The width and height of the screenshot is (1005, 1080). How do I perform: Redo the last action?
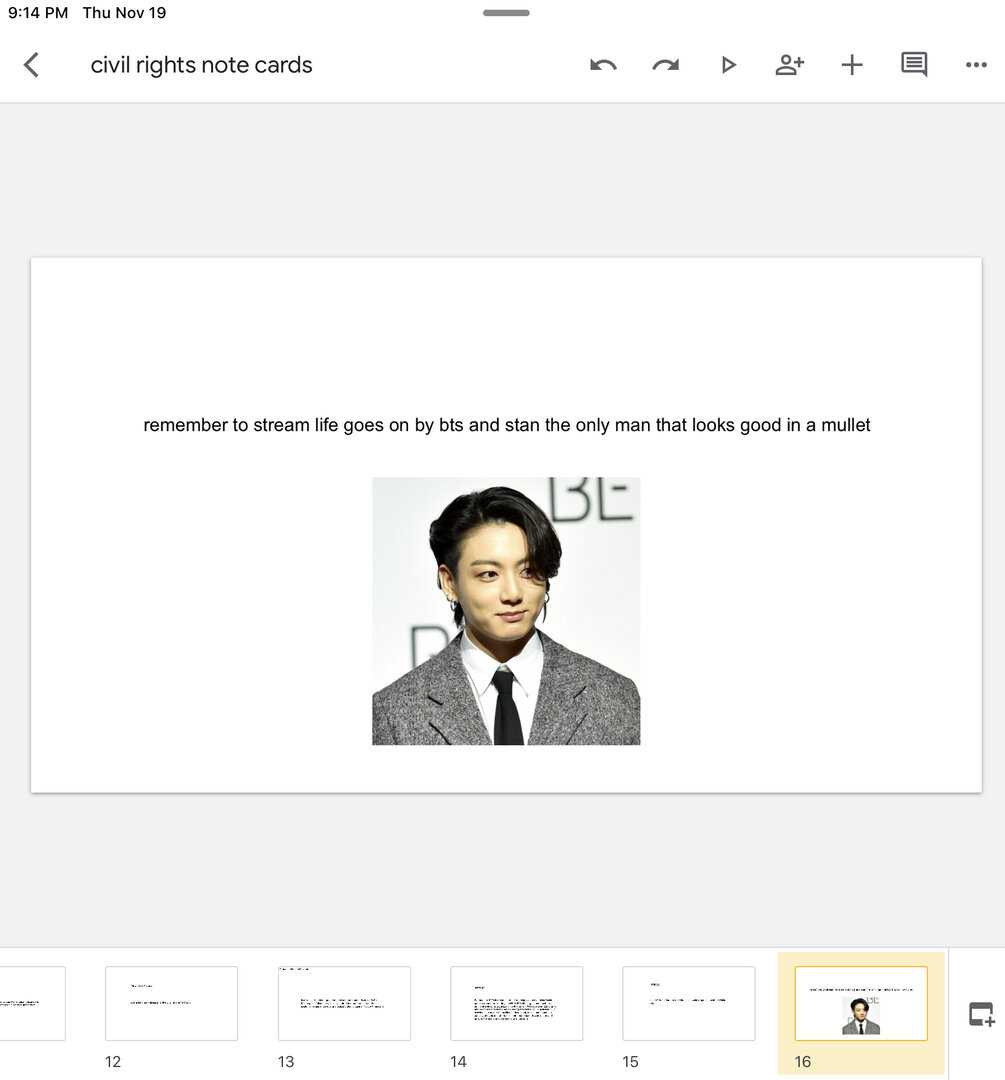tap(665, 65)
